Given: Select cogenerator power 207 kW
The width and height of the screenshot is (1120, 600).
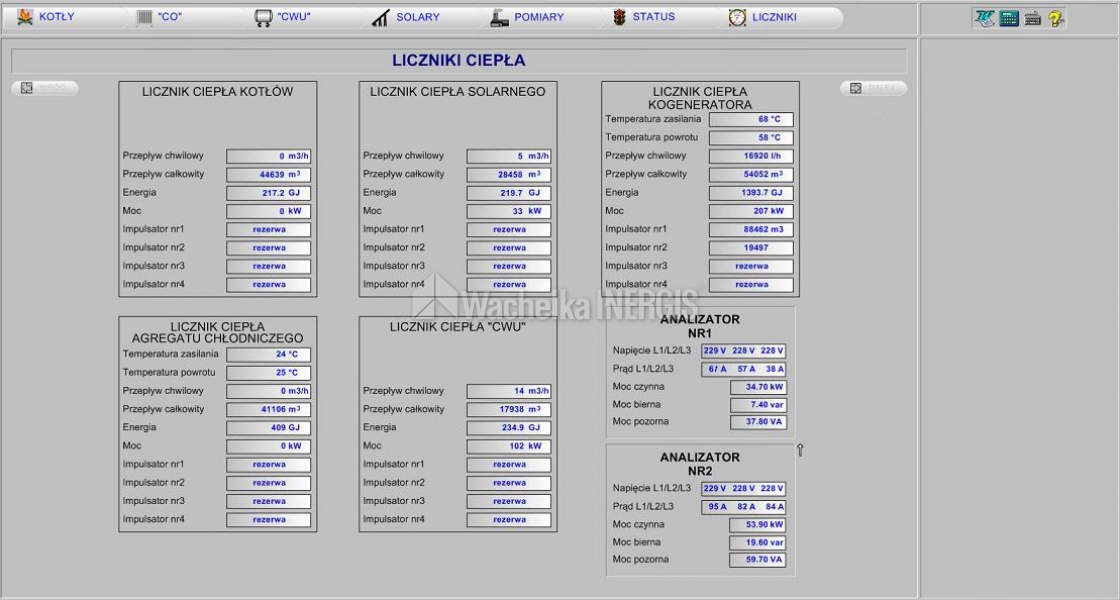Looking at the screenshot, I should point(751,211).
